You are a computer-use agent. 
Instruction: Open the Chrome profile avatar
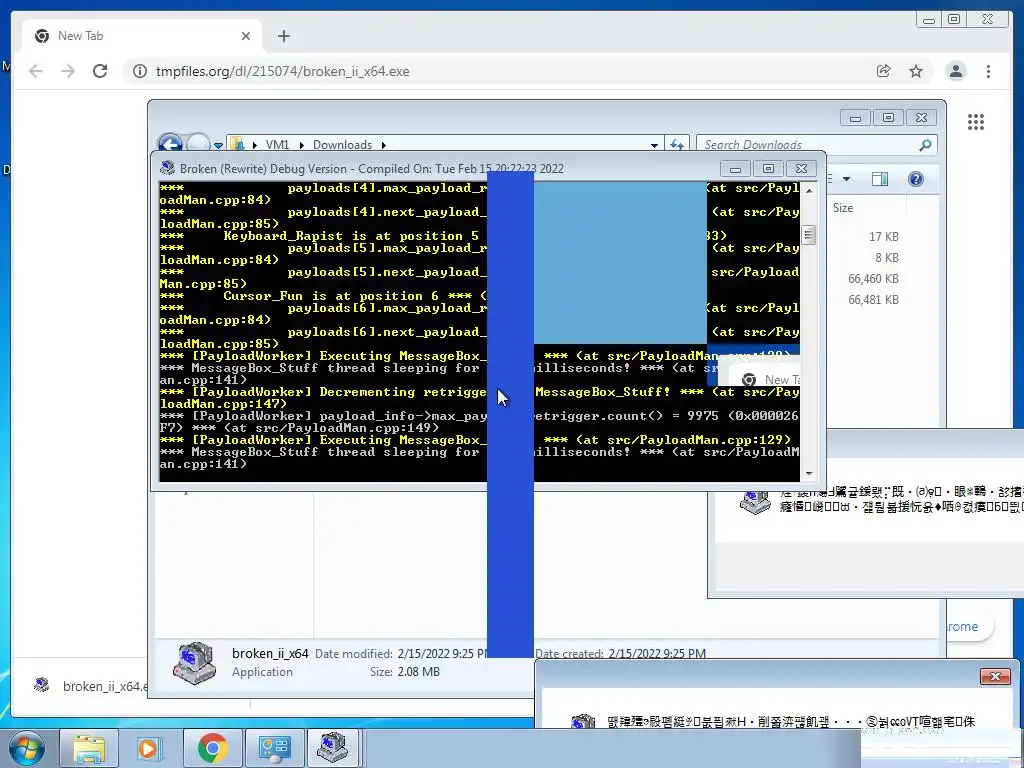955,71
